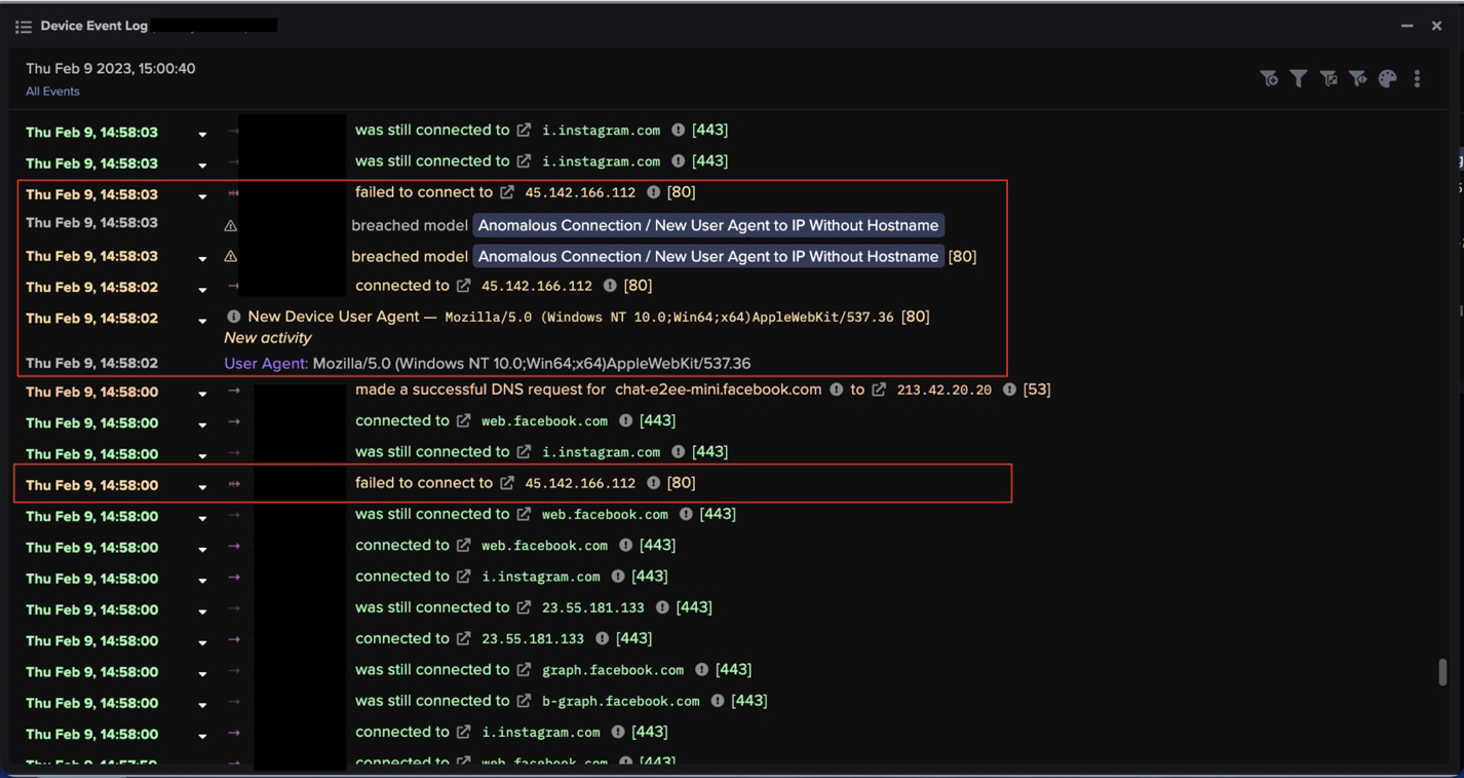This screenshot has height=778, width=1464.
Task: Expand the New Device User Agent event
Action: tap(202, 319)
